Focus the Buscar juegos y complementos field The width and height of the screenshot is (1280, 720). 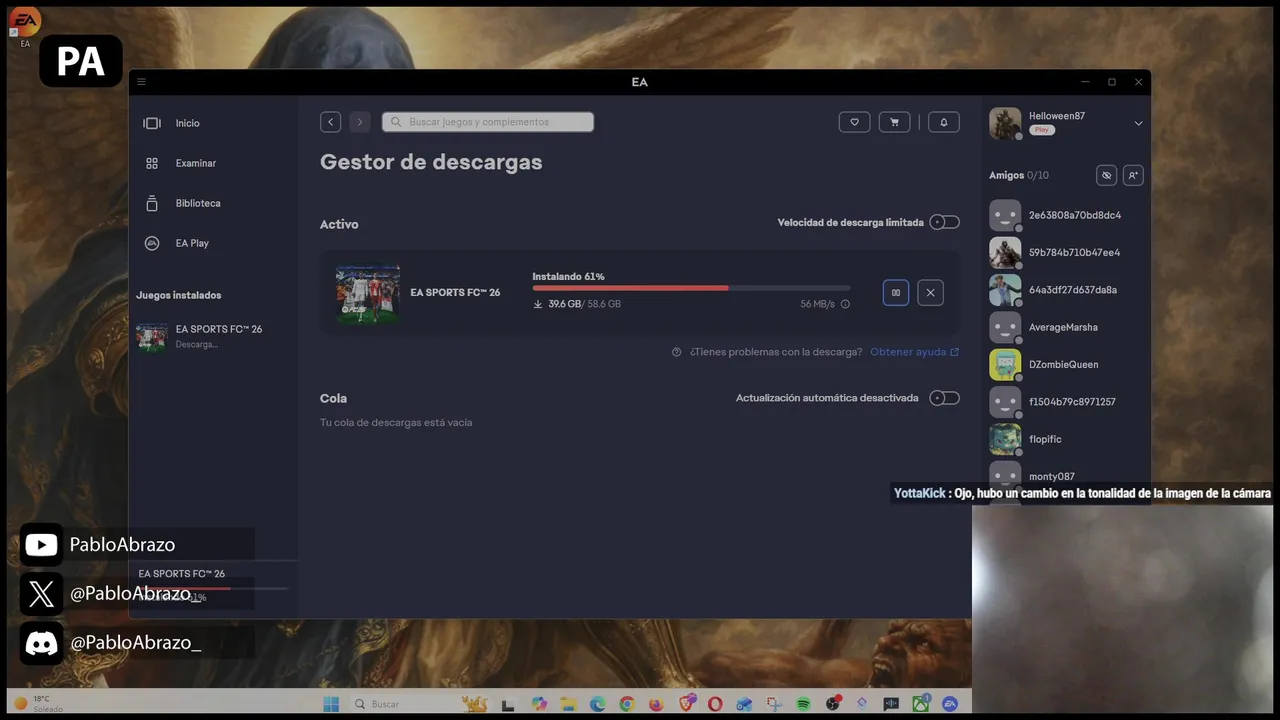(x=488, y=122)
